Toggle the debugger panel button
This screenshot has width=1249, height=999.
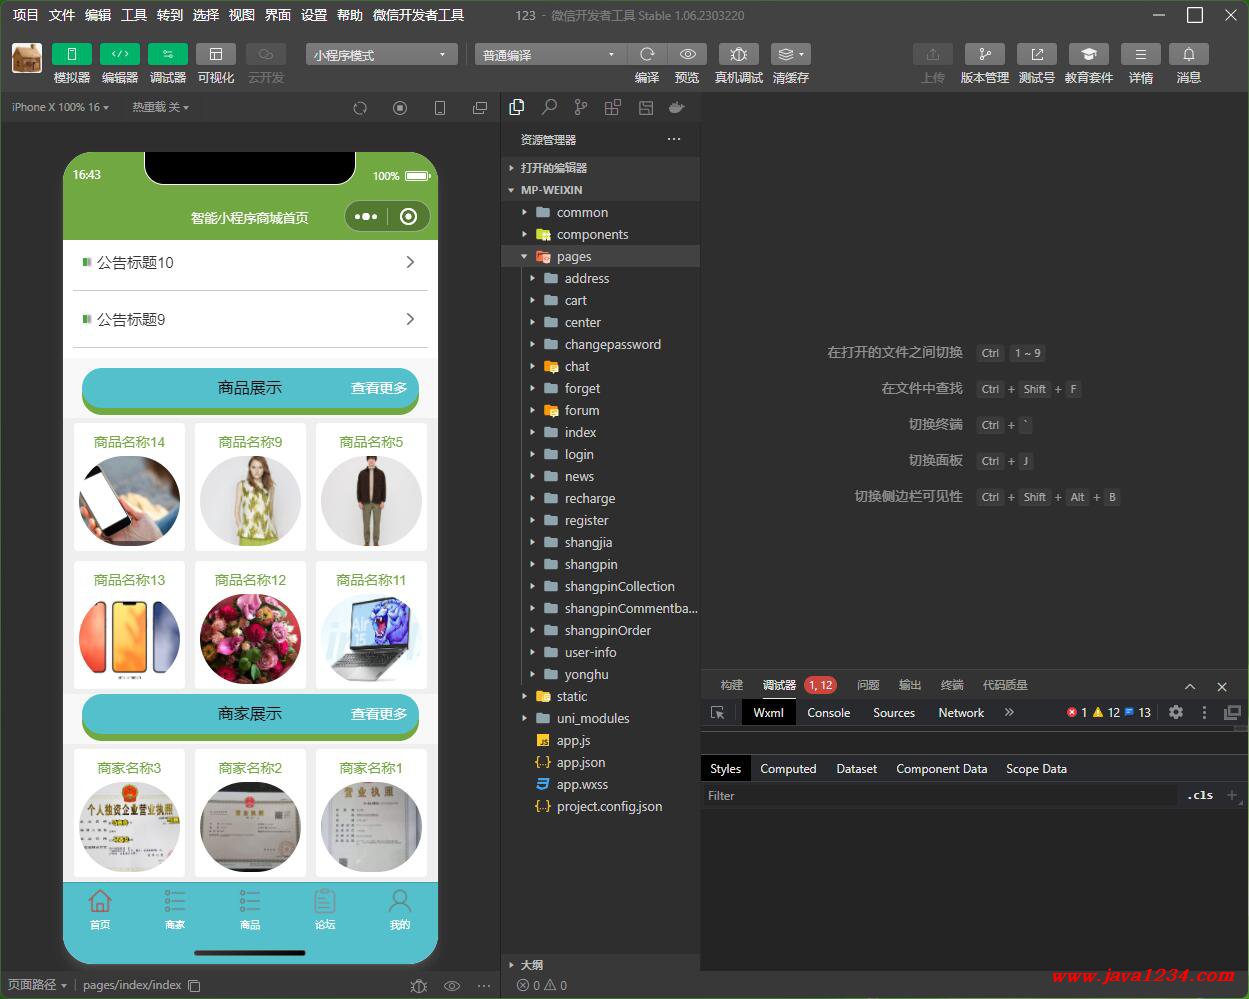click(168, 54)
